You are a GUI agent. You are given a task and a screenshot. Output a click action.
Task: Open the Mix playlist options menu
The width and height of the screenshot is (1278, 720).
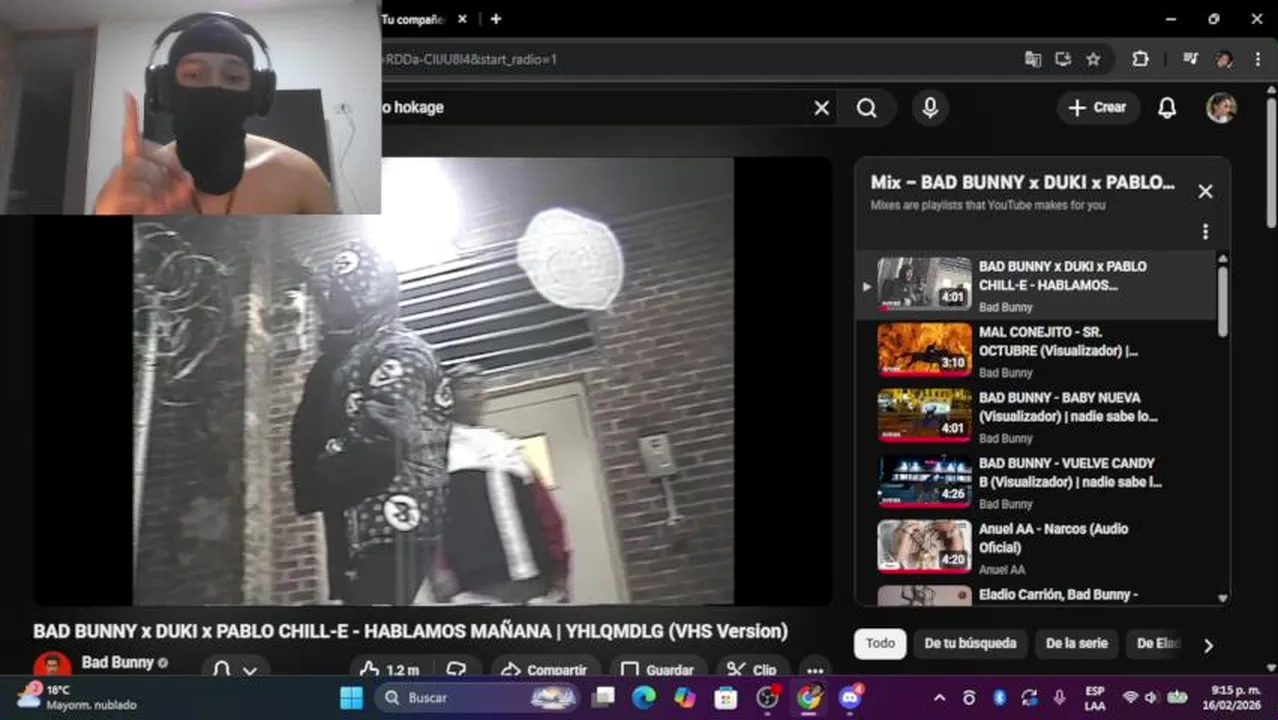pos(1205,232)
